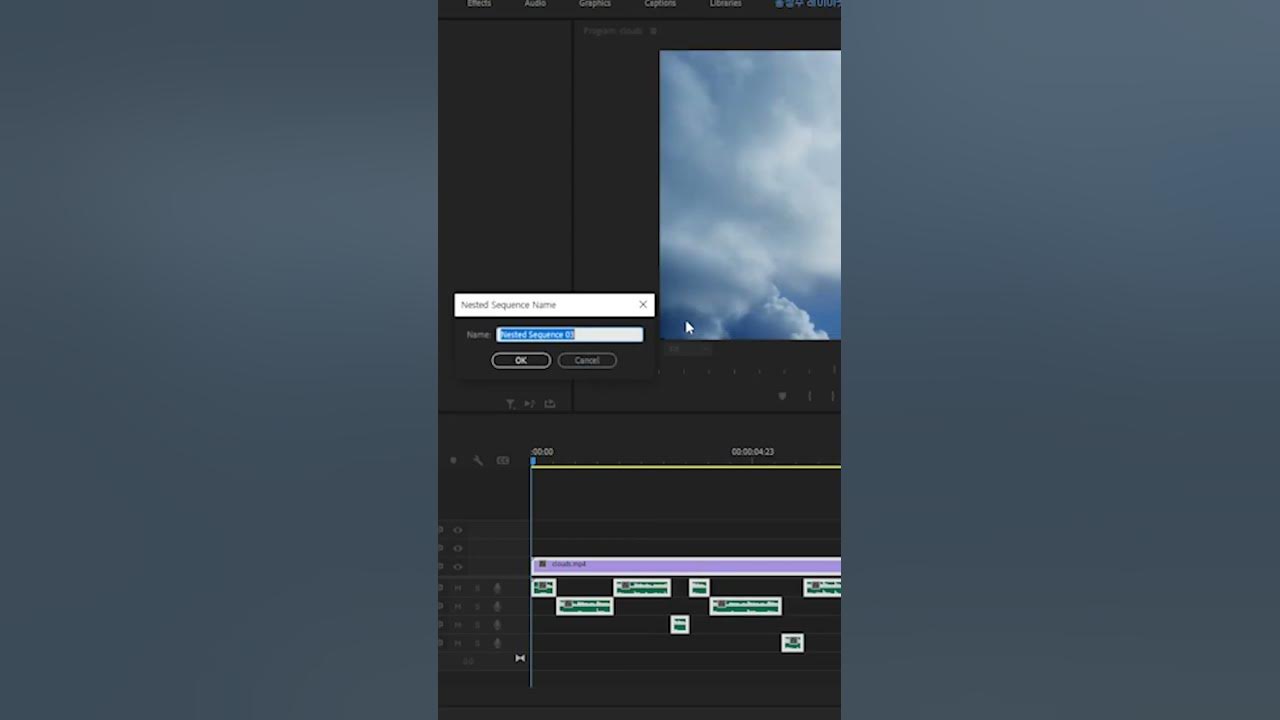Click the 00:00:04:23 mark on time ruler

coord(752,452)
